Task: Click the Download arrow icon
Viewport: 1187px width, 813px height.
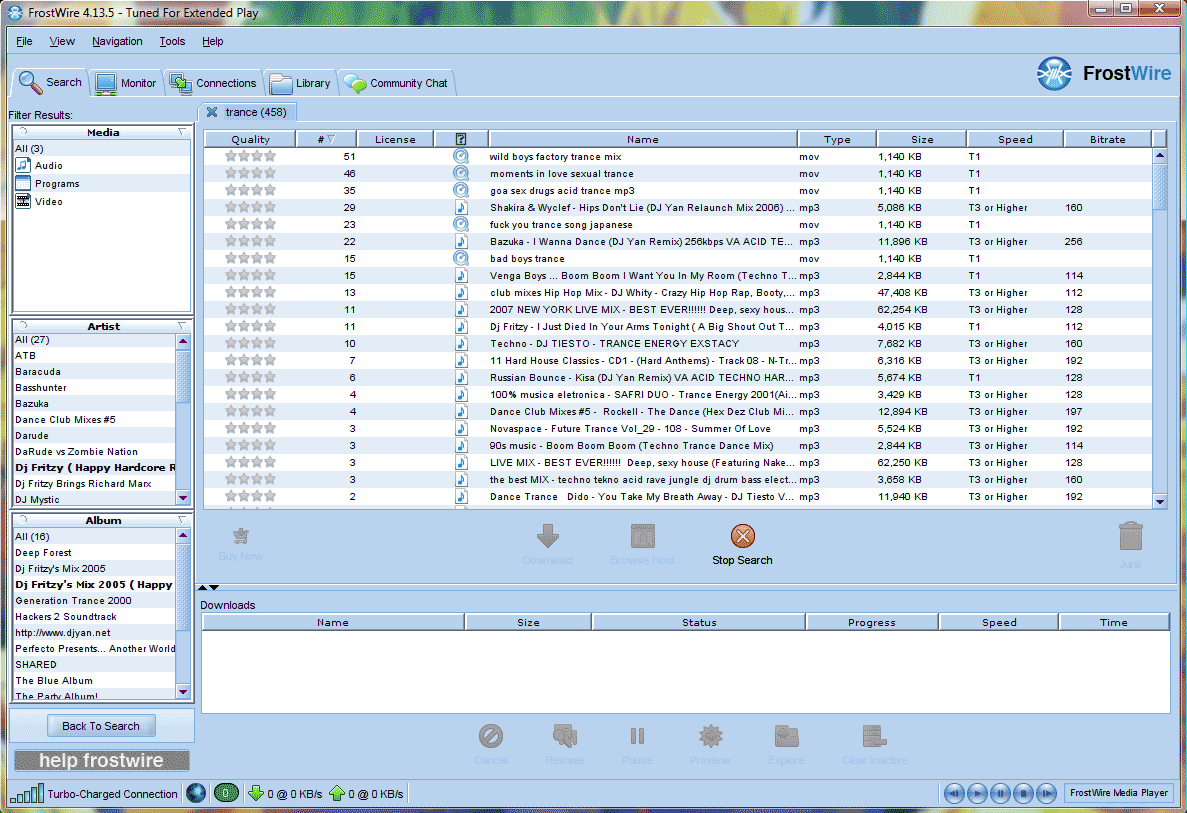Action: (x=547, y=536)
